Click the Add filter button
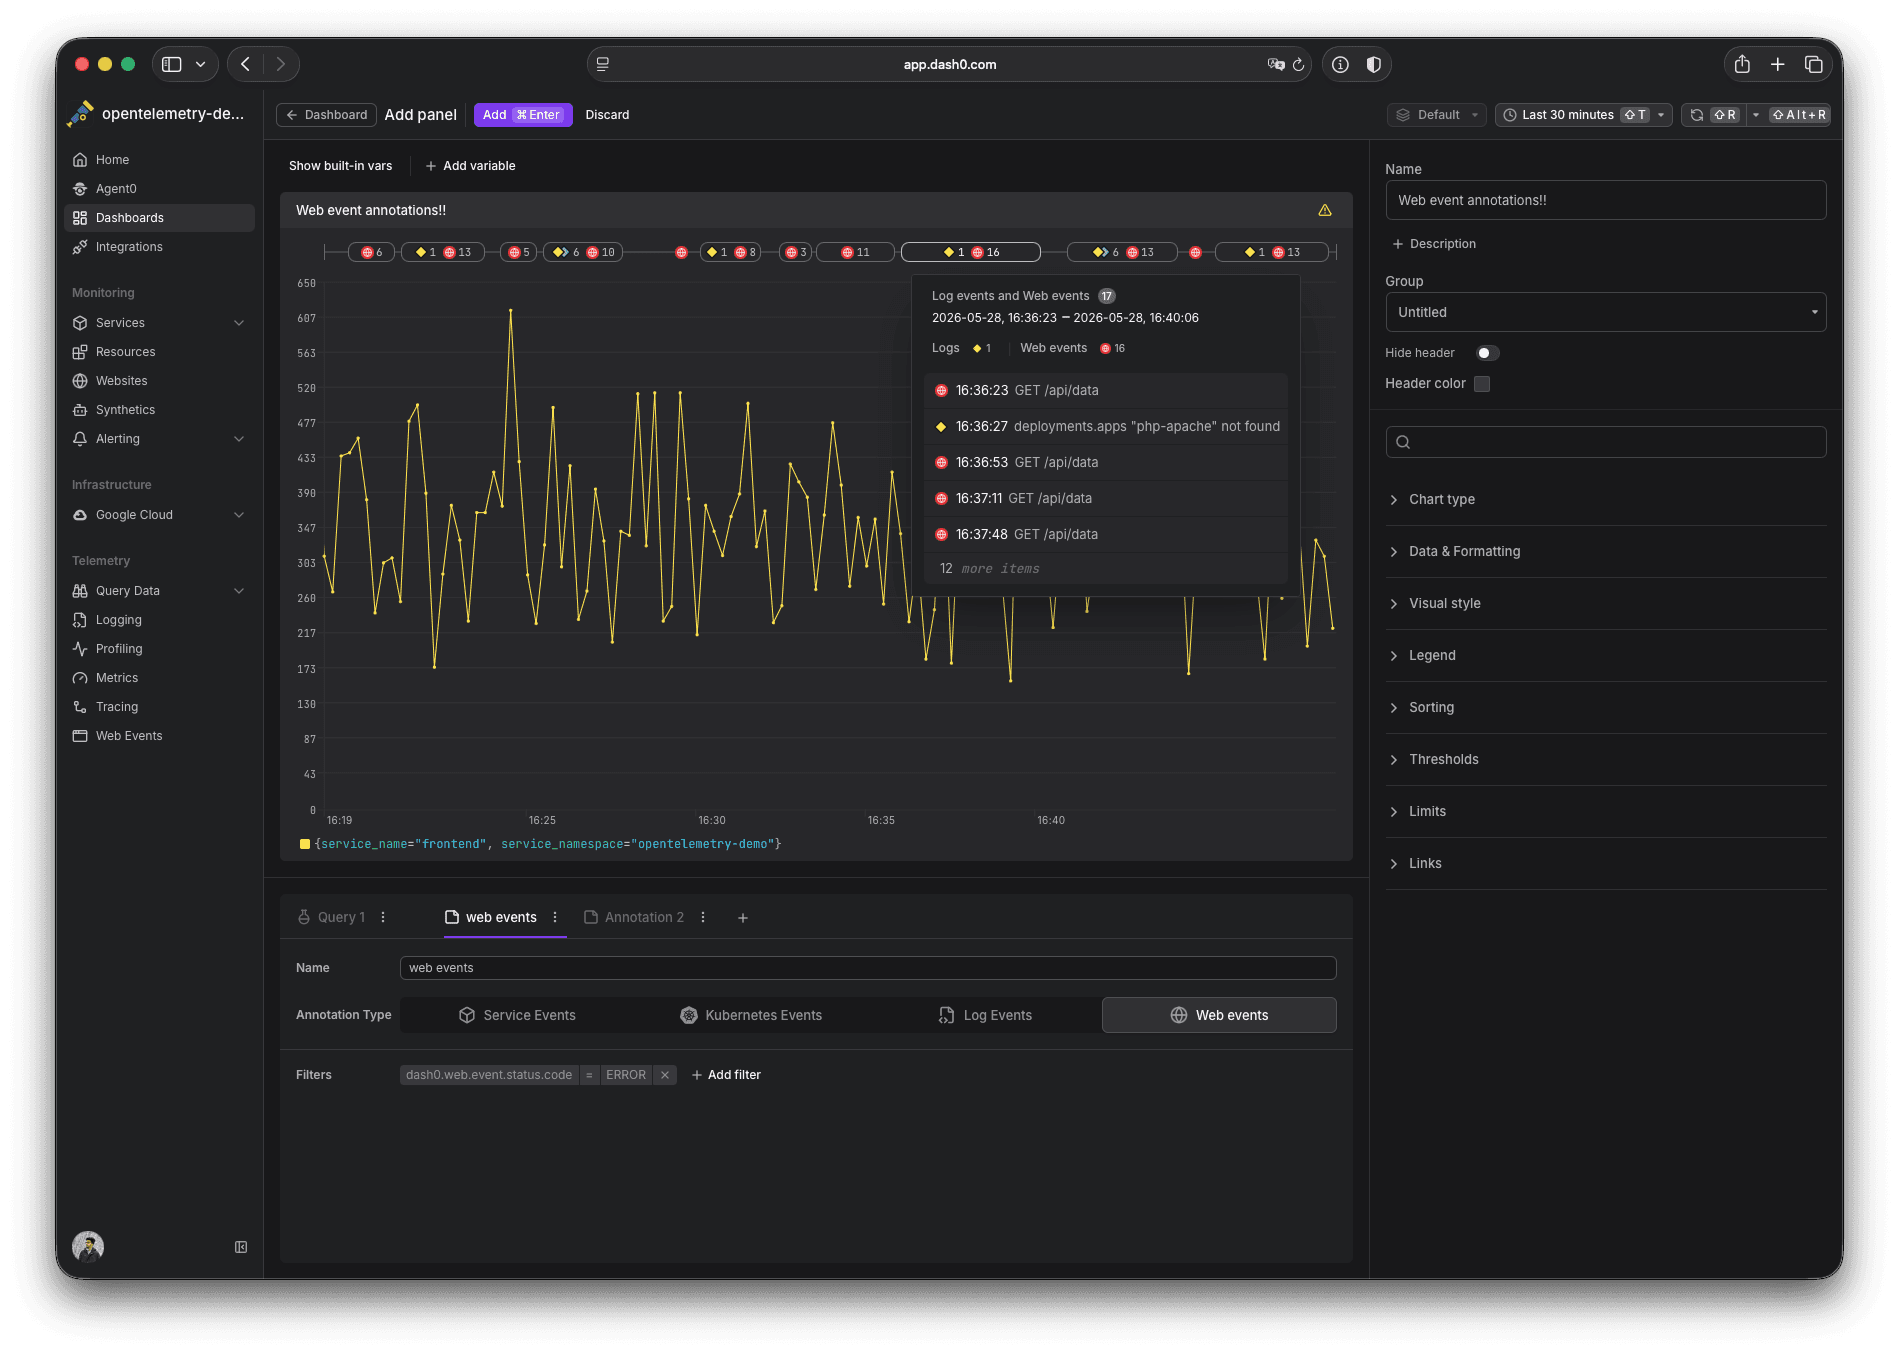The width and height of the screenshot is (1899, 1353). pos(726,1075)
